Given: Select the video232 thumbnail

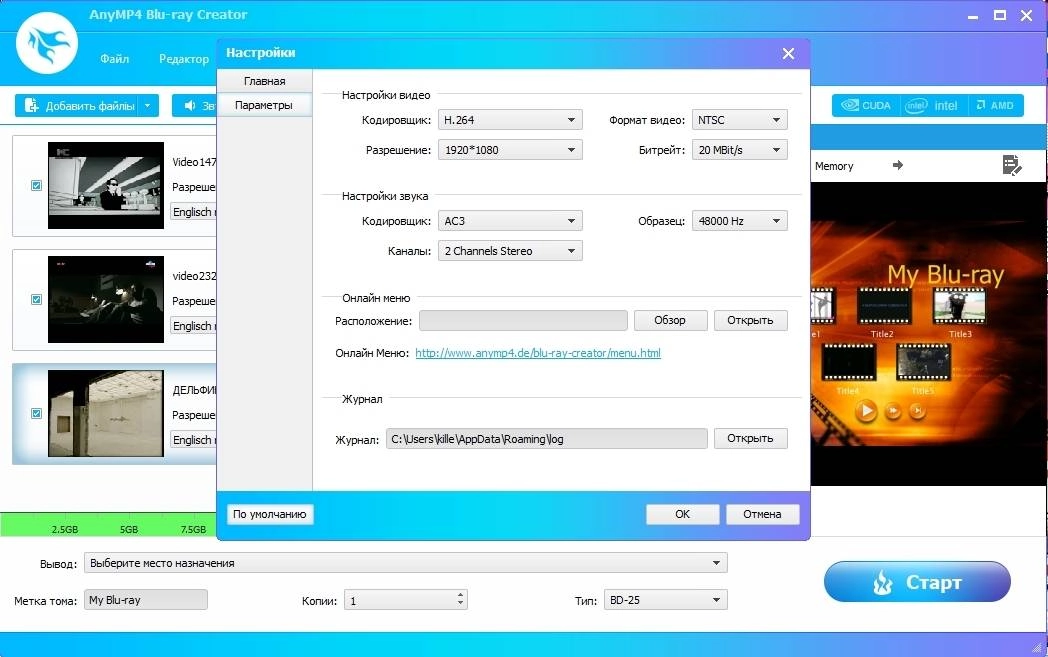Looking at the screenshot, I should tap(106, 299).
